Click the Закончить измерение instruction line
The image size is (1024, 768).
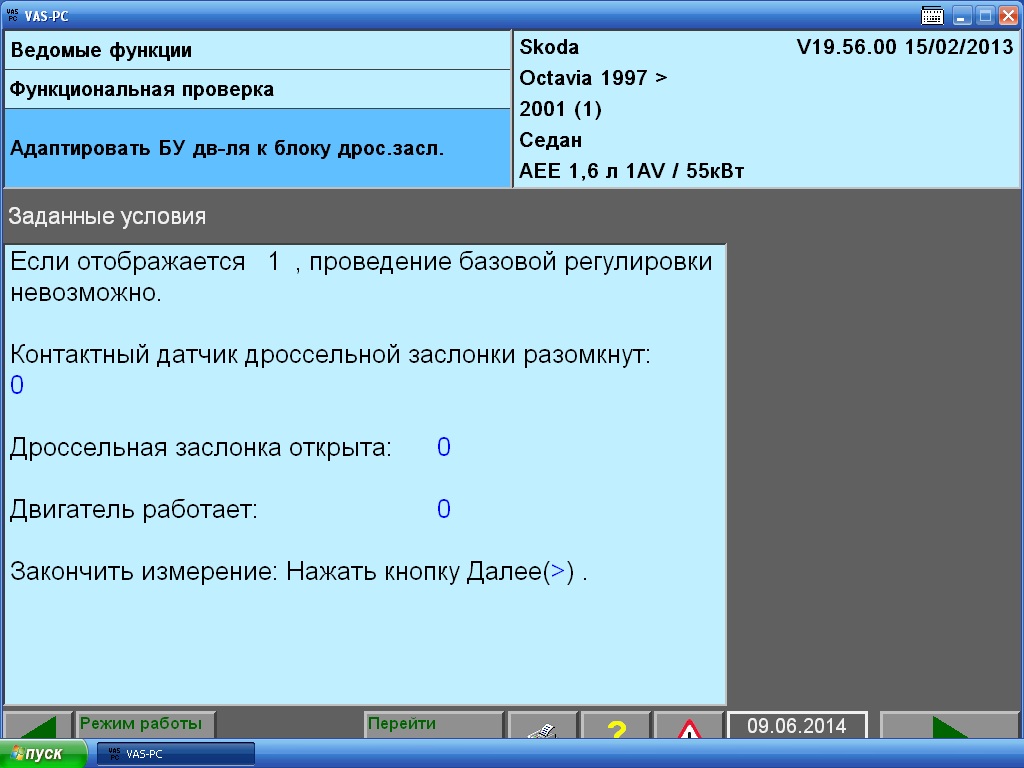pos(298,571)
